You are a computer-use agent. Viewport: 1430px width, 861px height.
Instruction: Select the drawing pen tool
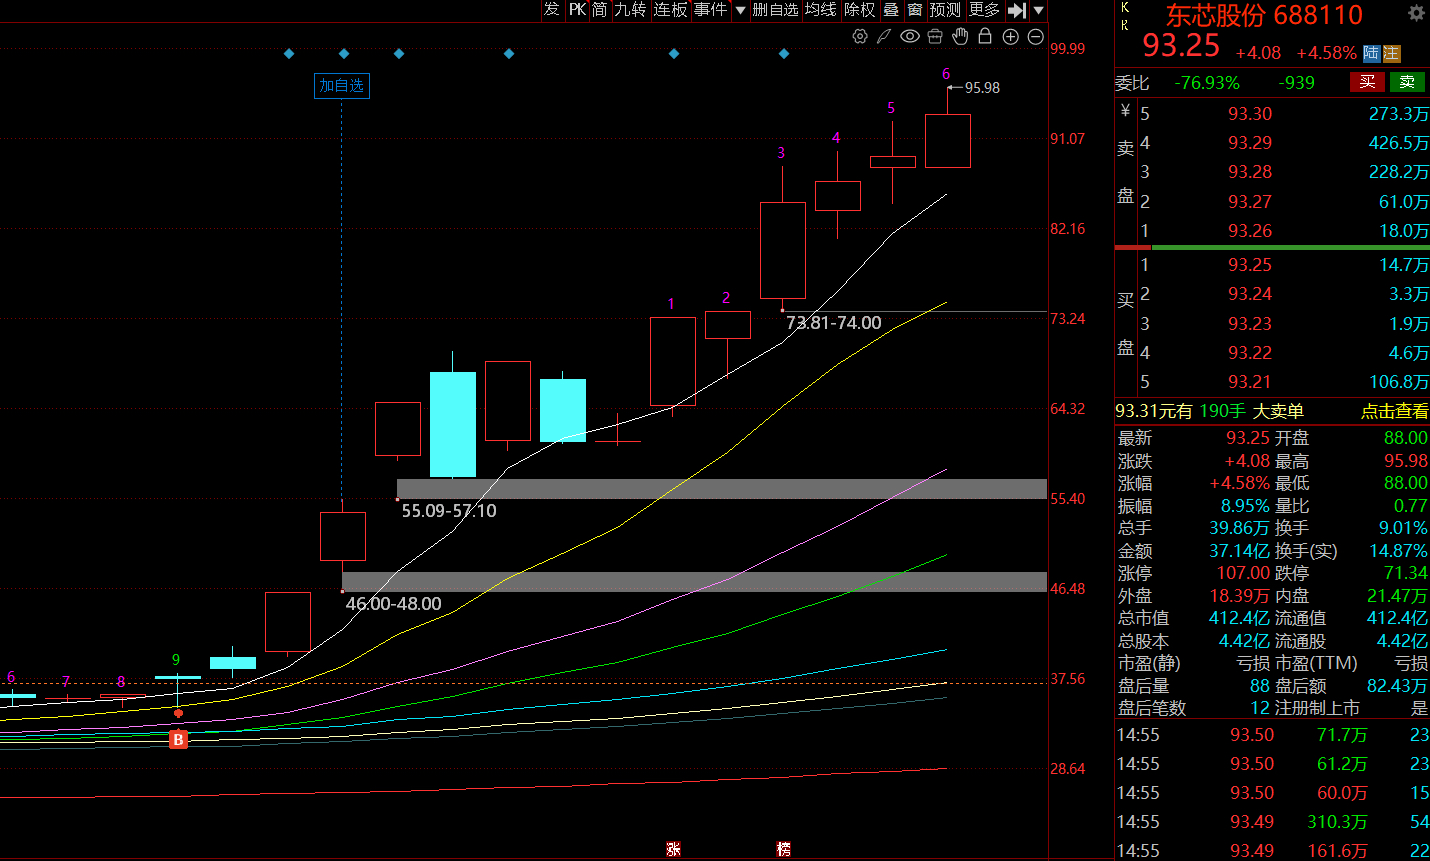tap(884, 37)
